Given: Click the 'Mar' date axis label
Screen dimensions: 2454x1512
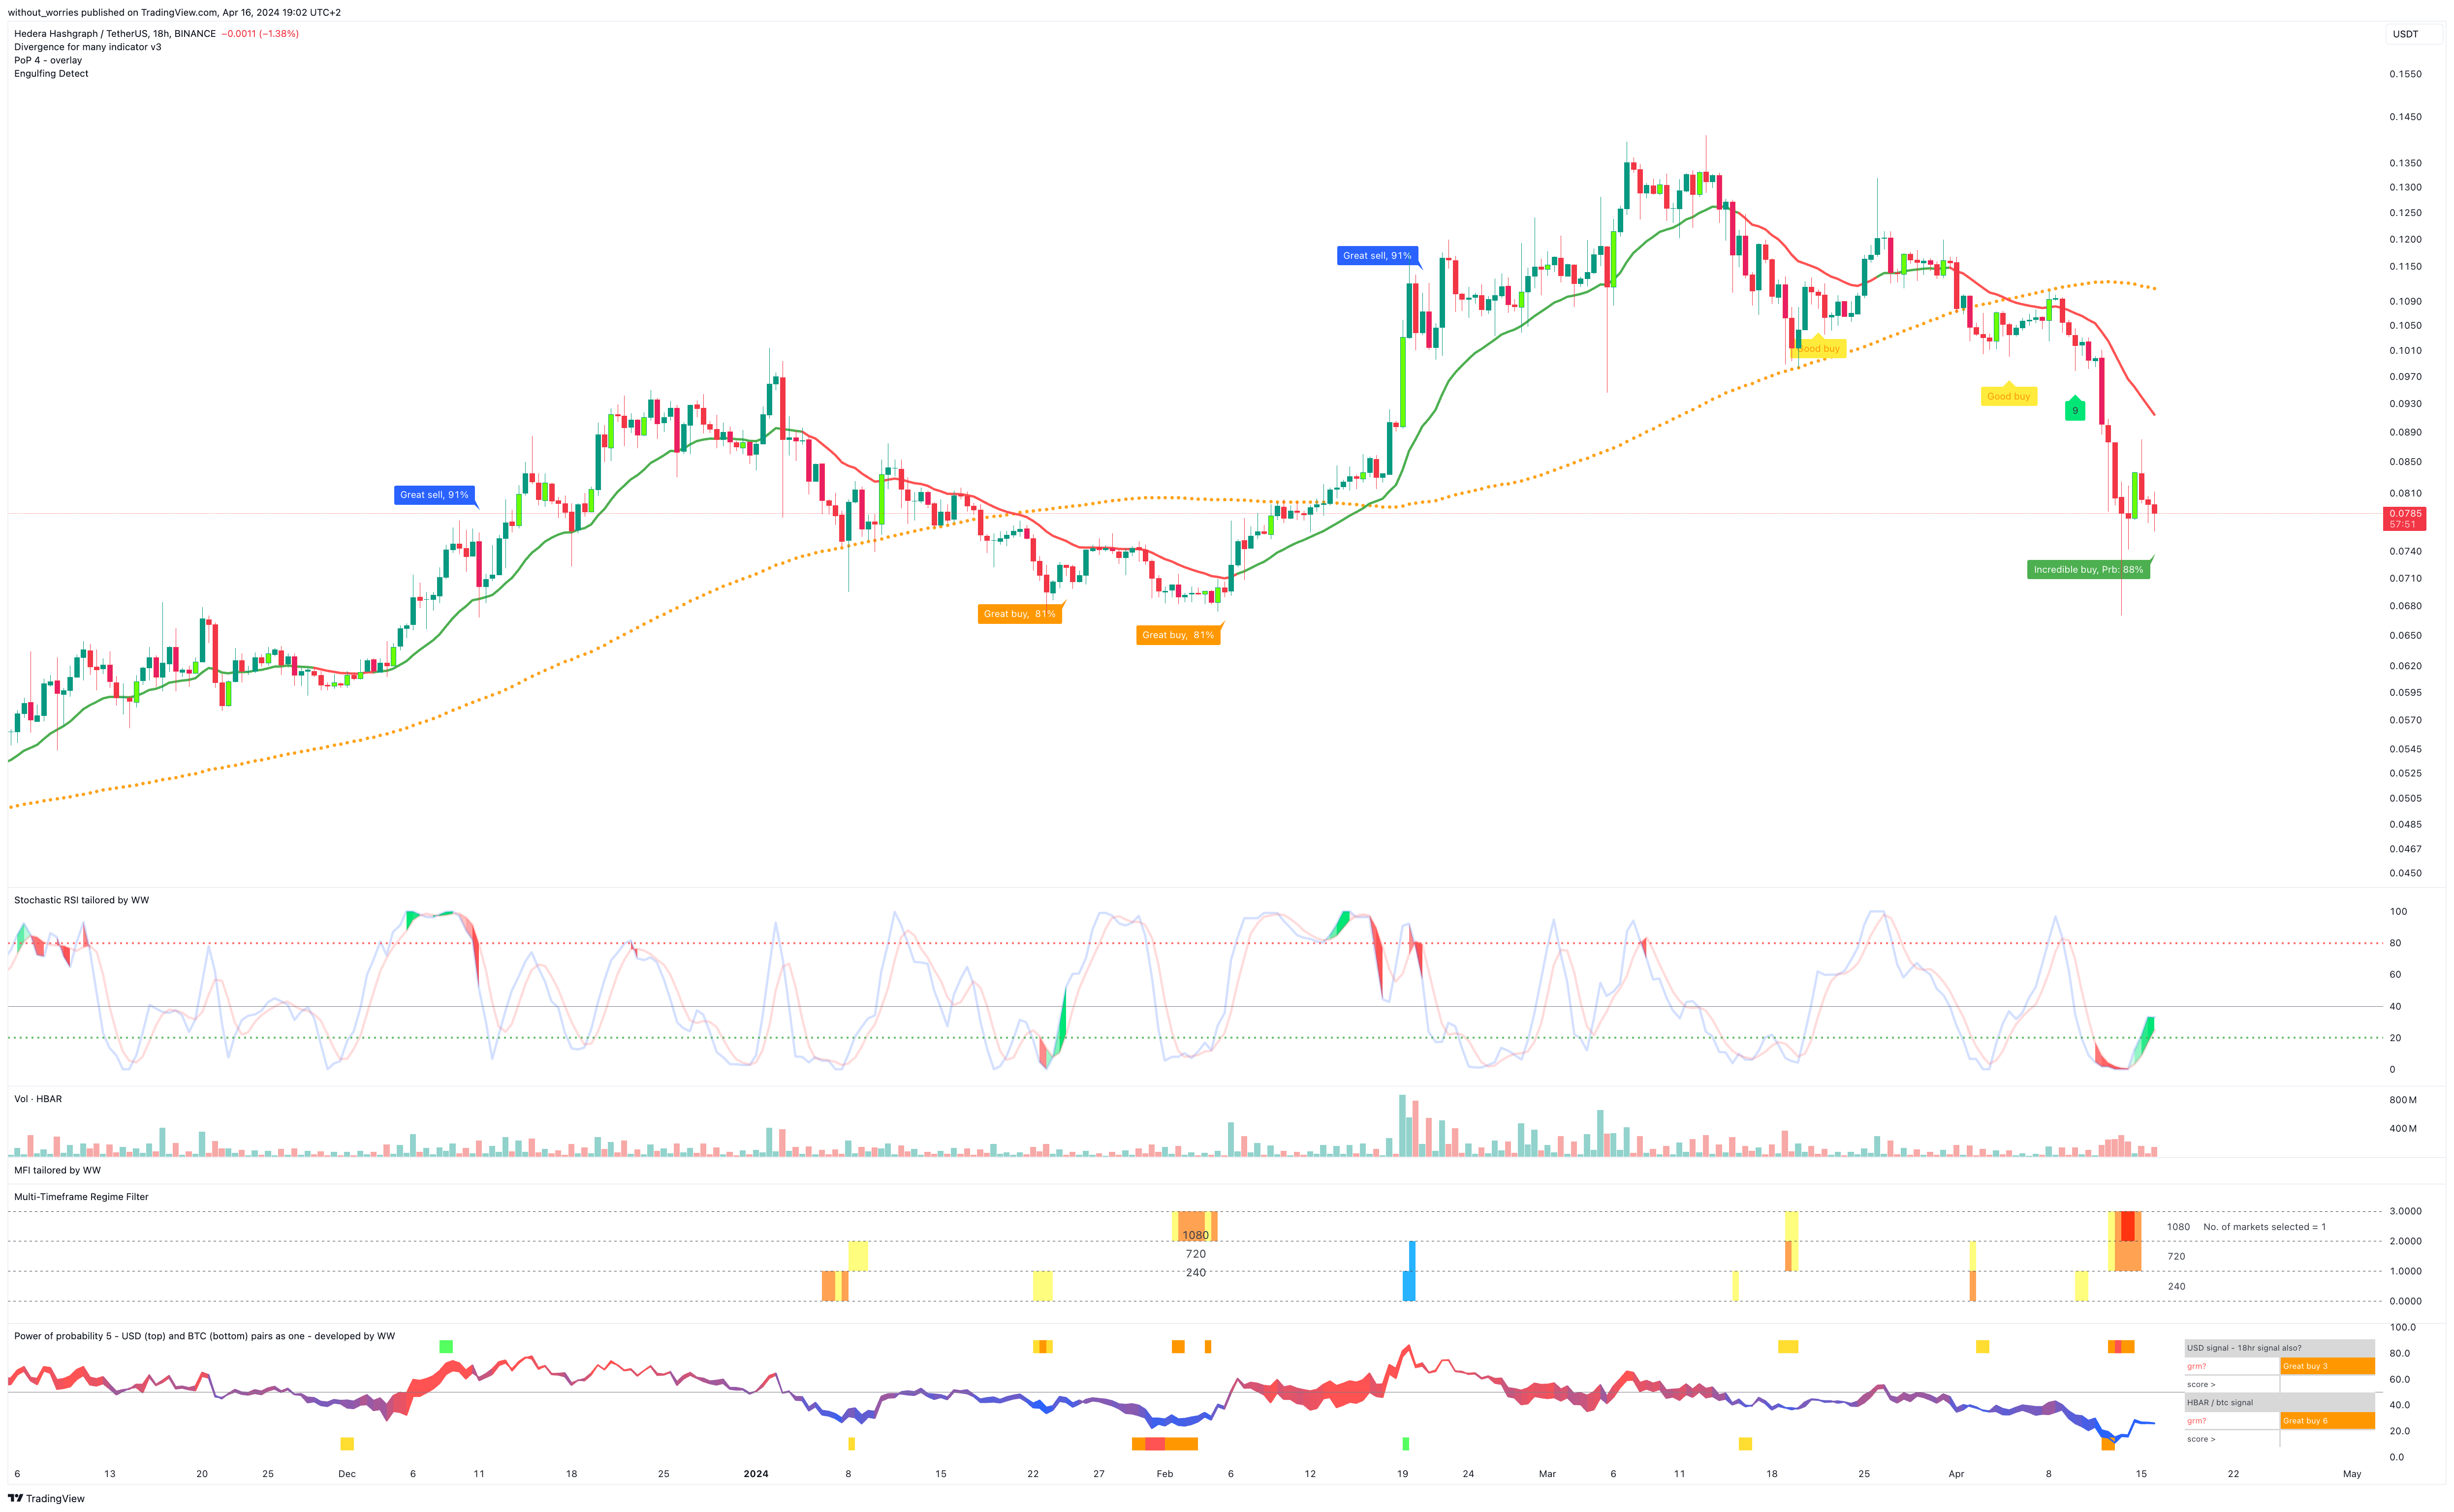Looking at the screenshot, I should point(1548,1474).
